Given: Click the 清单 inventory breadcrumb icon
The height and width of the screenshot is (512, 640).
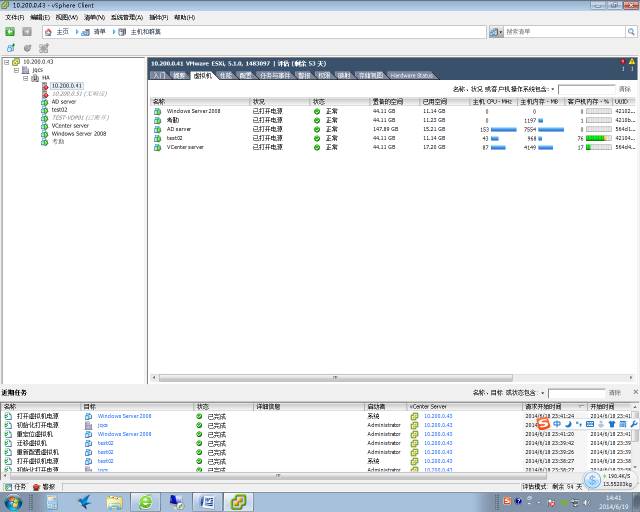Looking at the screenshot, I should [85, 32].
